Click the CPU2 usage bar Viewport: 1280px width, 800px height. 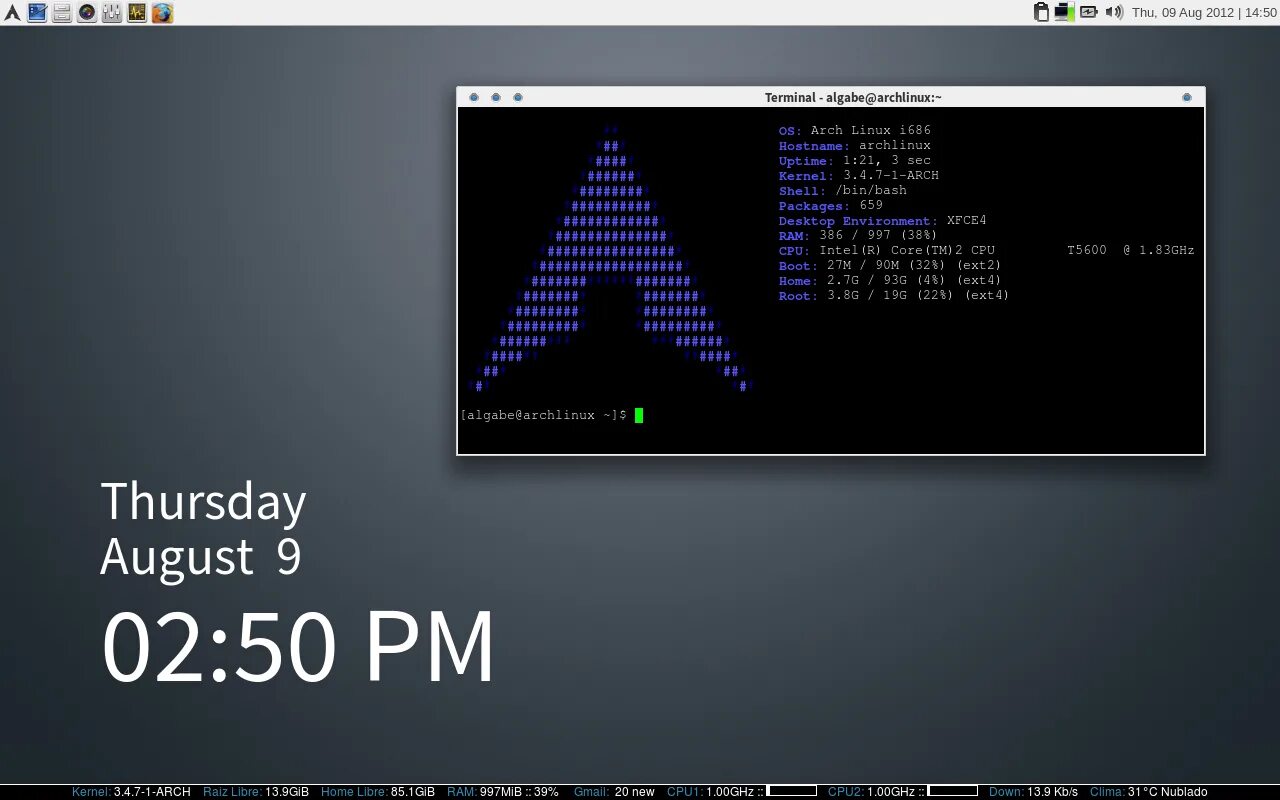[x=953, y=791]
